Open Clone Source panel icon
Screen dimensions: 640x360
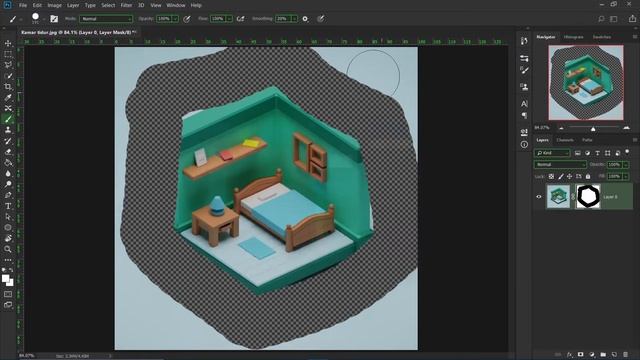pos(524,87)
